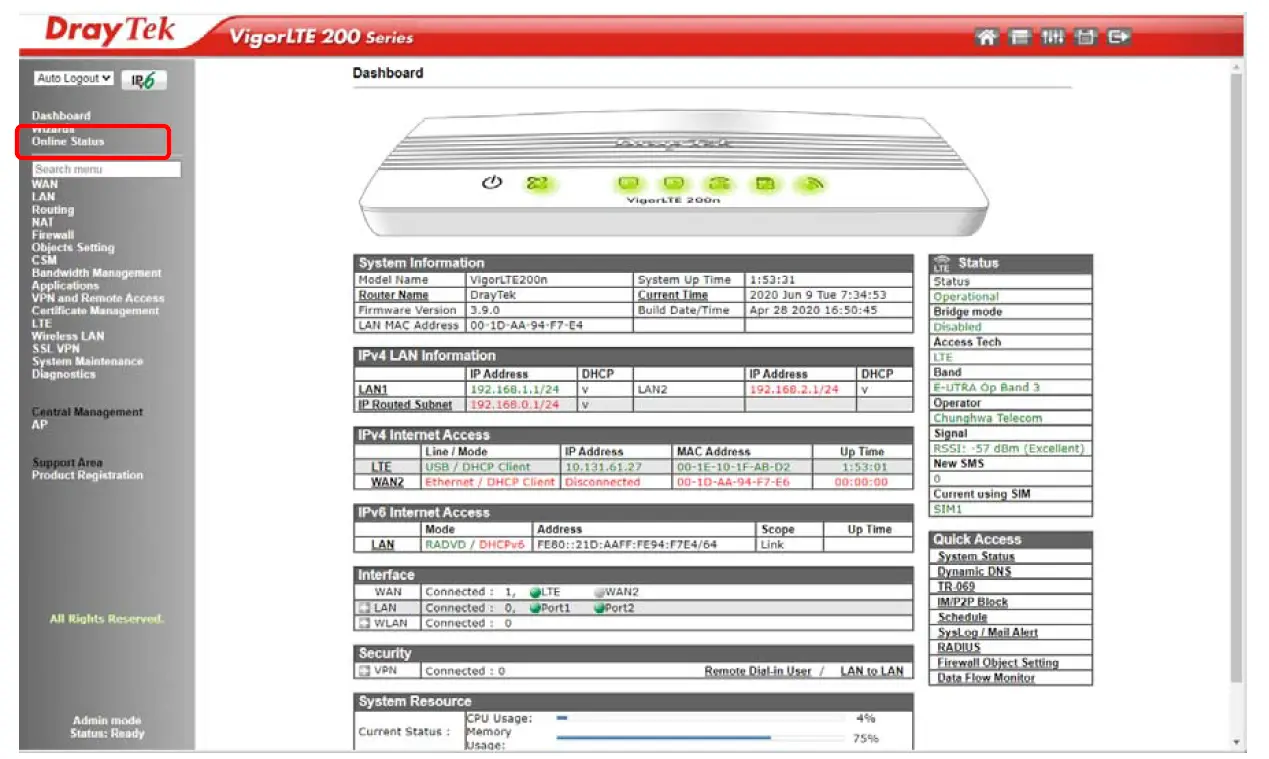
Task: Open TR-069 in Quick Access
Action: coord(956,587)
